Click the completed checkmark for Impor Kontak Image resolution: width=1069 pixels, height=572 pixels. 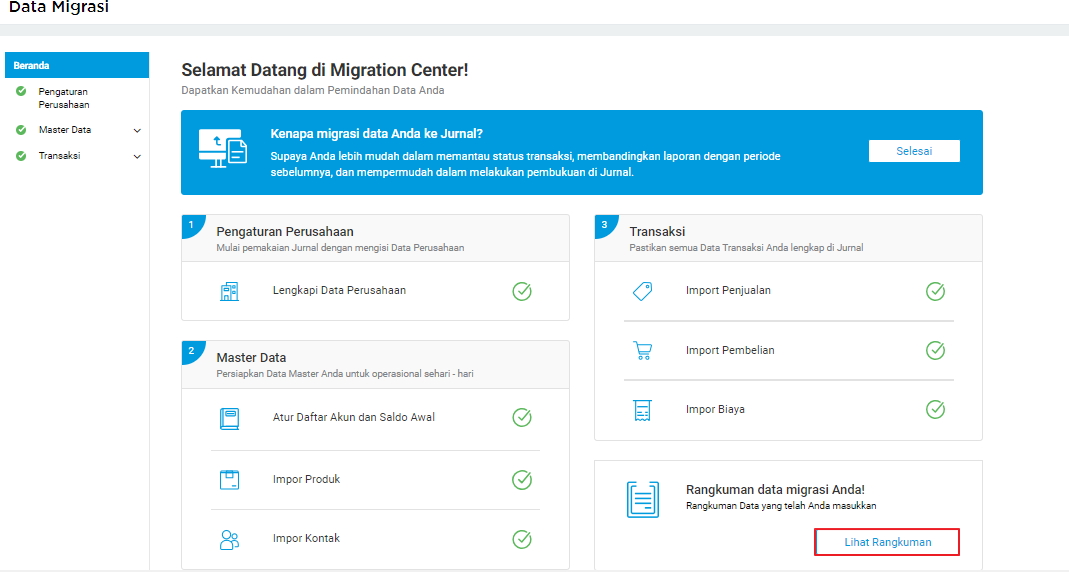(522, 539)
